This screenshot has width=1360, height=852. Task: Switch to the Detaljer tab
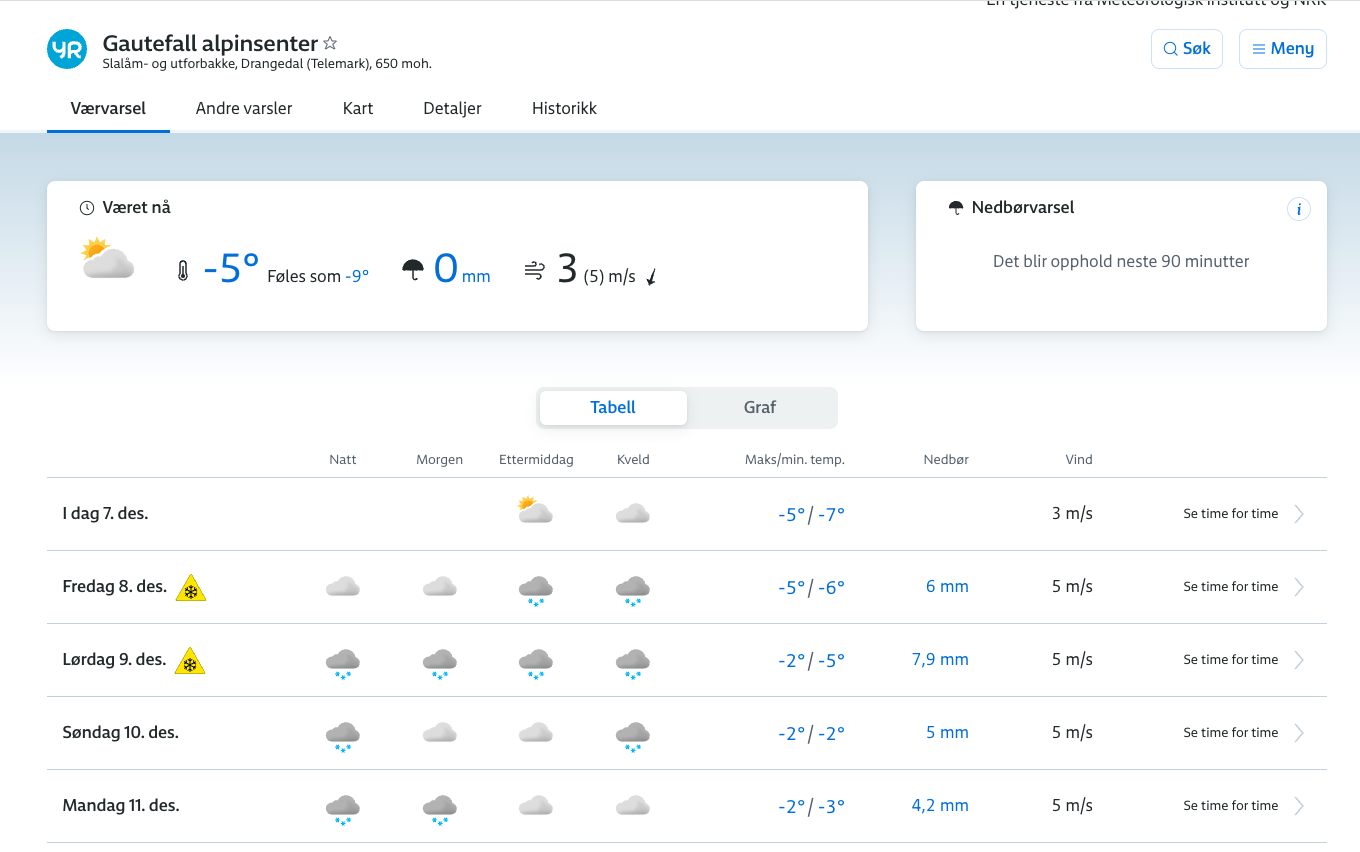(x=452, y=108)
